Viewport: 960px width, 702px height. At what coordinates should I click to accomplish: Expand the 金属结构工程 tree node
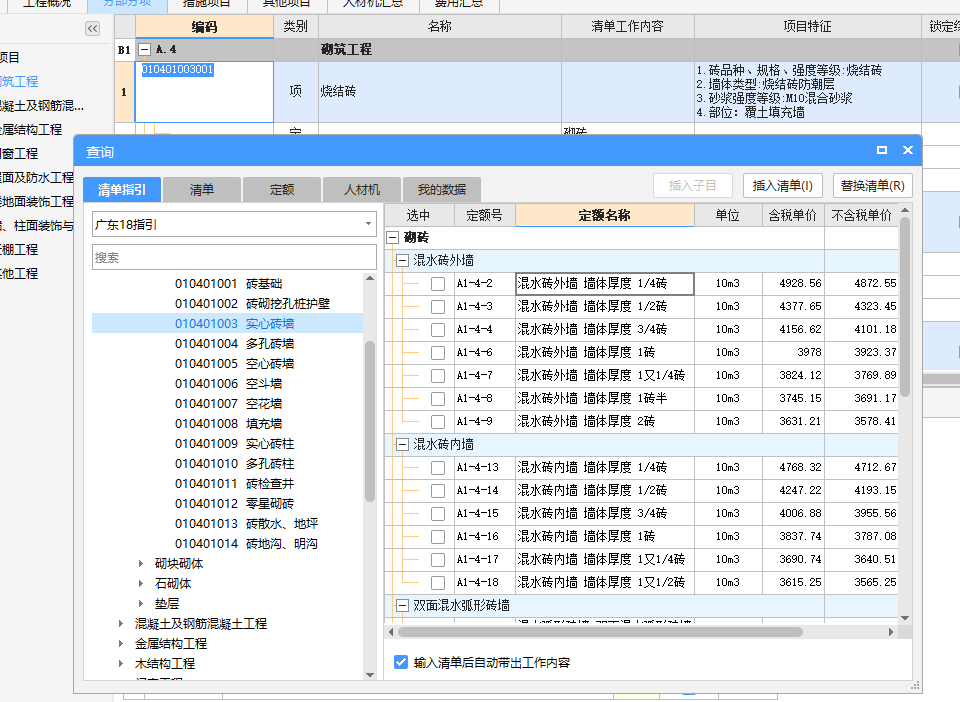121,644
